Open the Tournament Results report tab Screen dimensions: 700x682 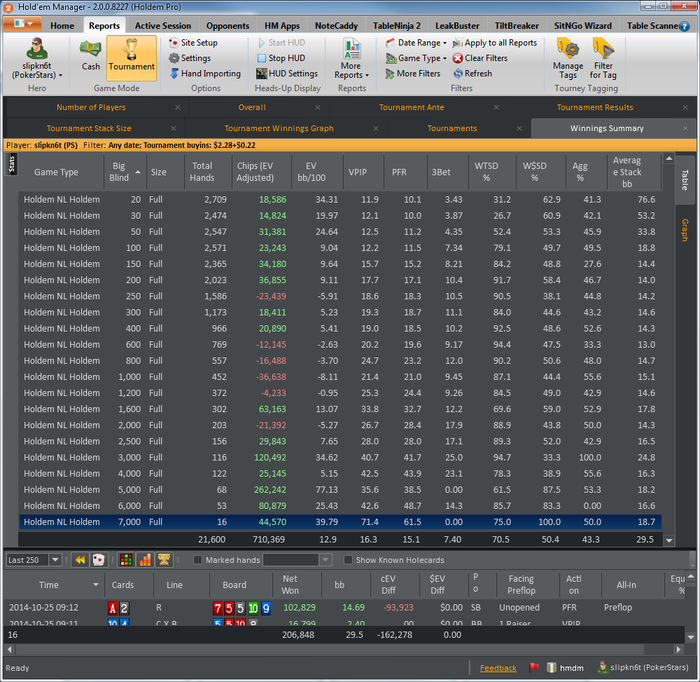[x=595, y=107]
